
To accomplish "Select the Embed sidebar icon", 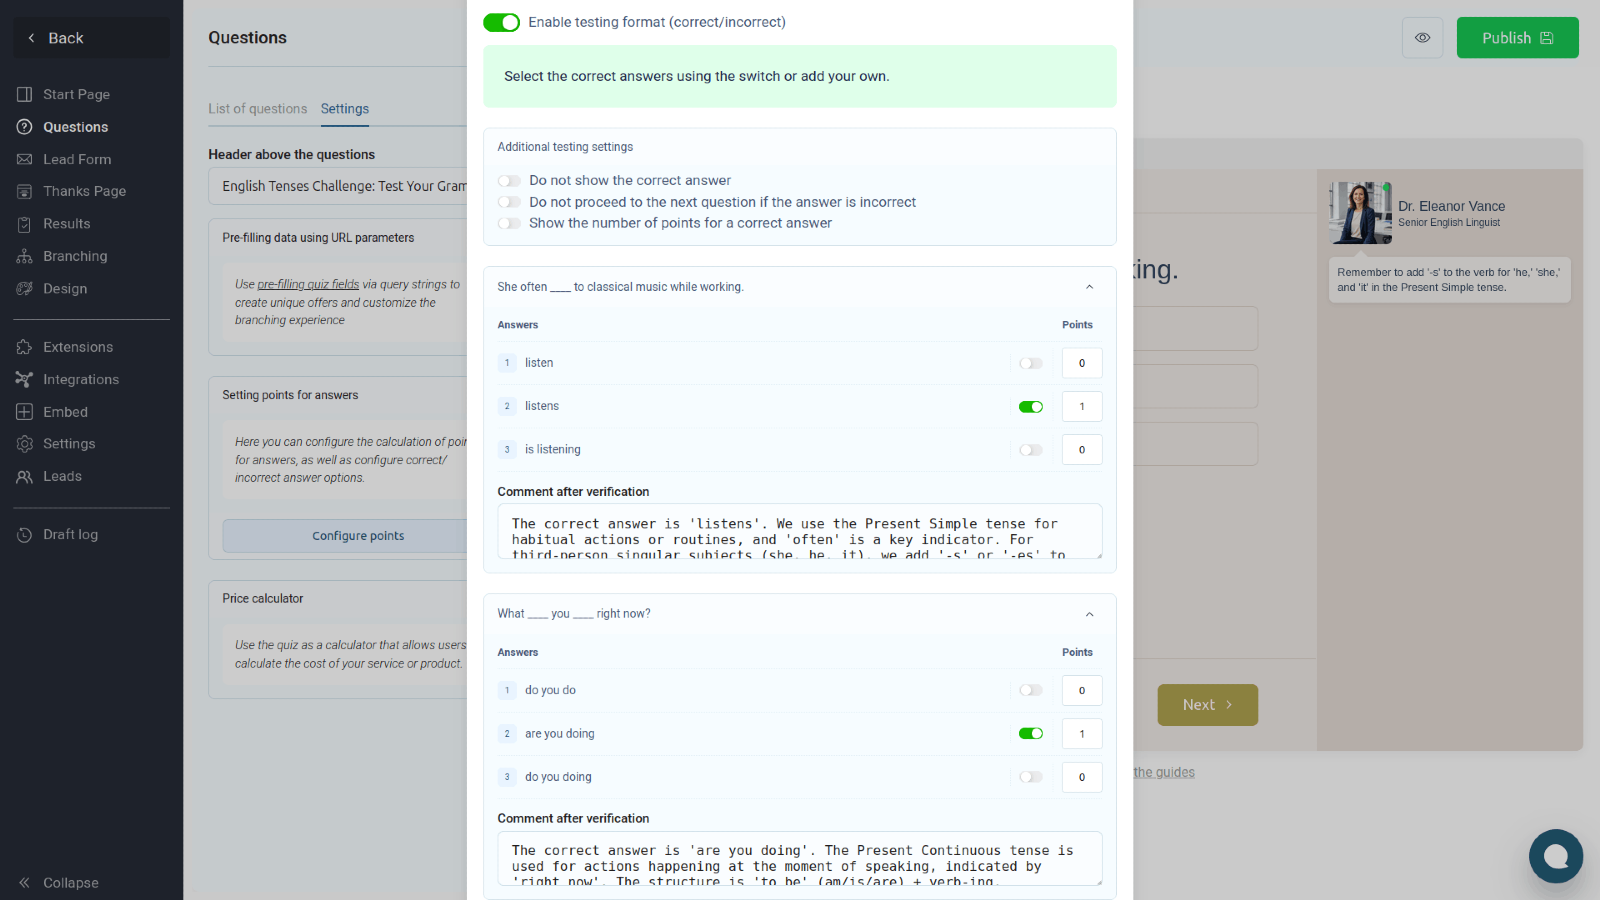I will (x=25, y=411).
